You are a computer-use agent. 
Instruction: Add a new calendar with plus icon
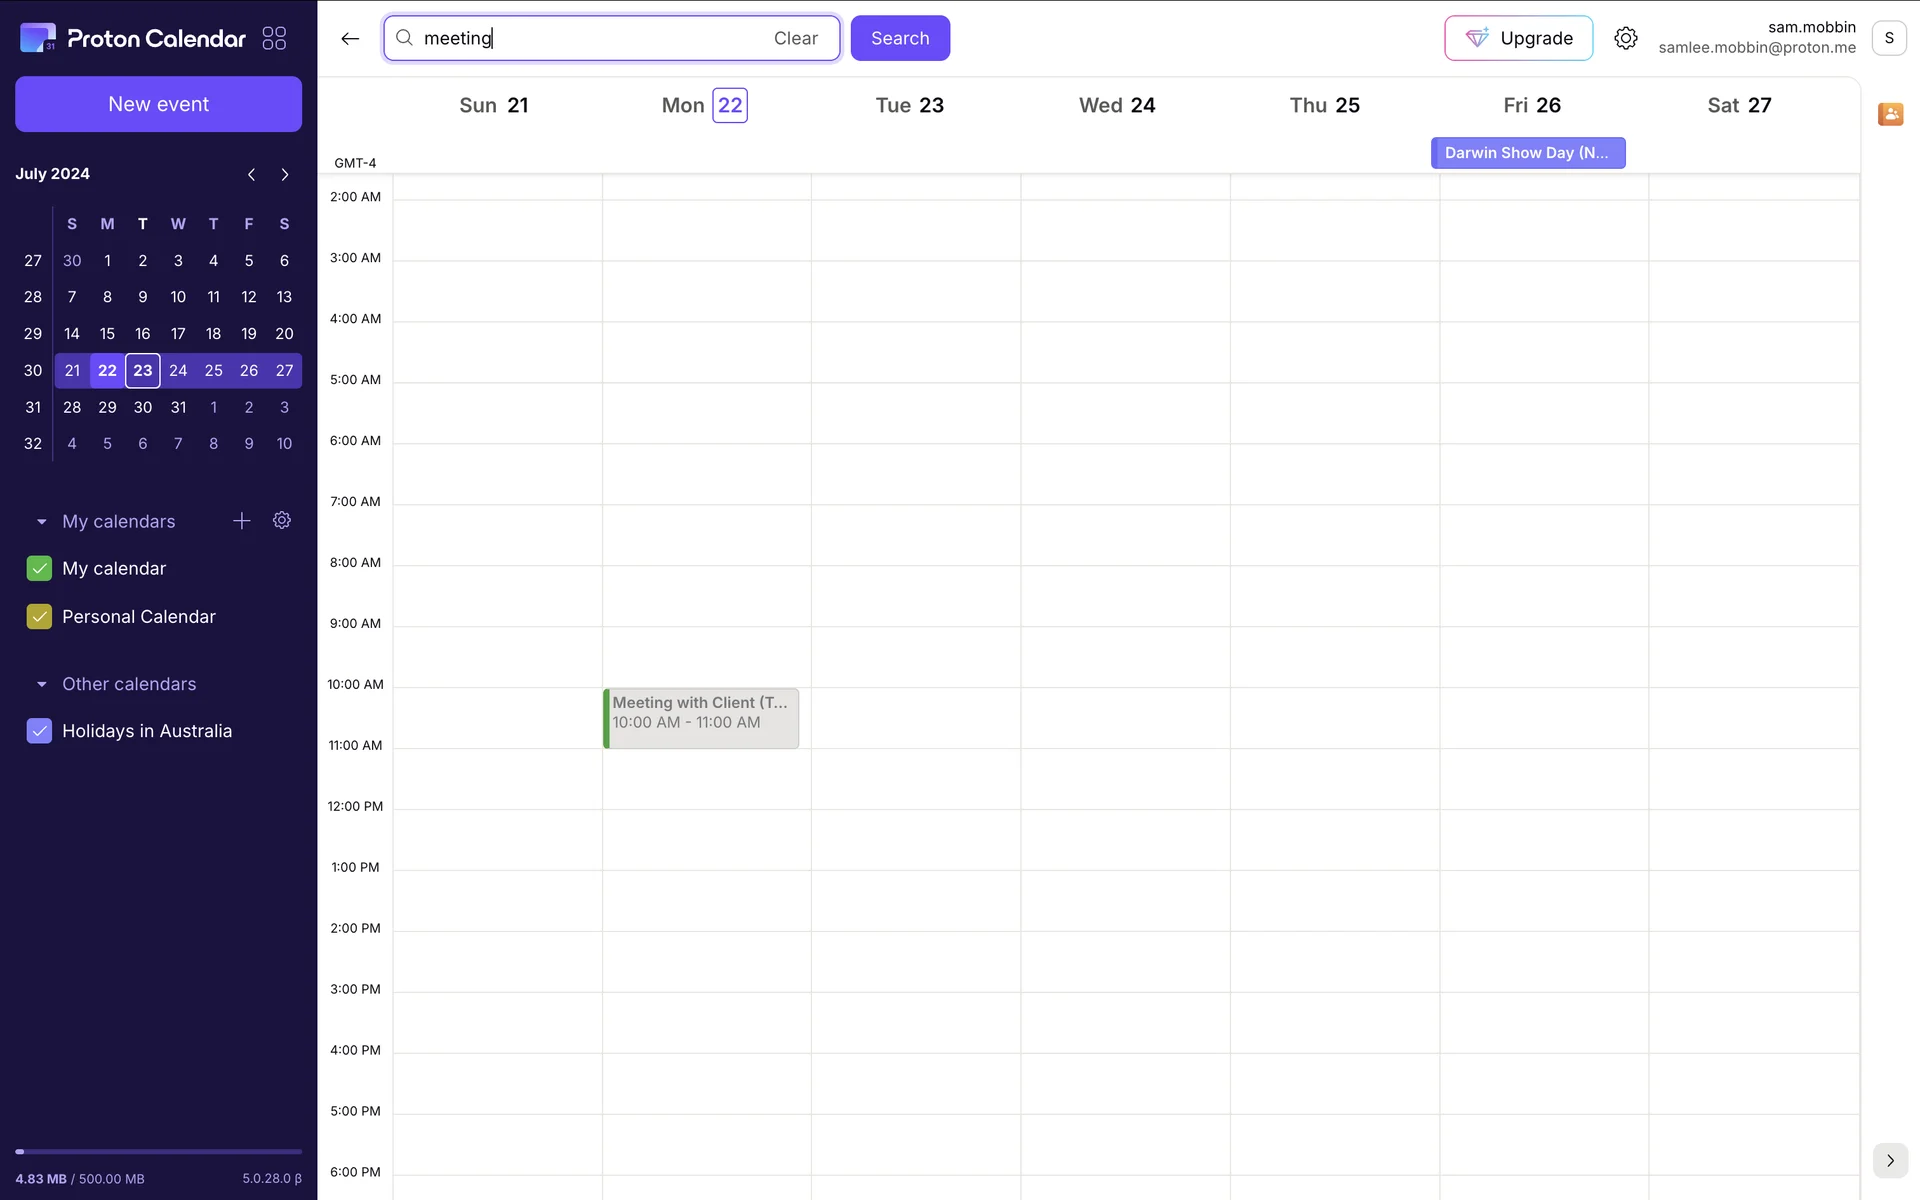242,521
